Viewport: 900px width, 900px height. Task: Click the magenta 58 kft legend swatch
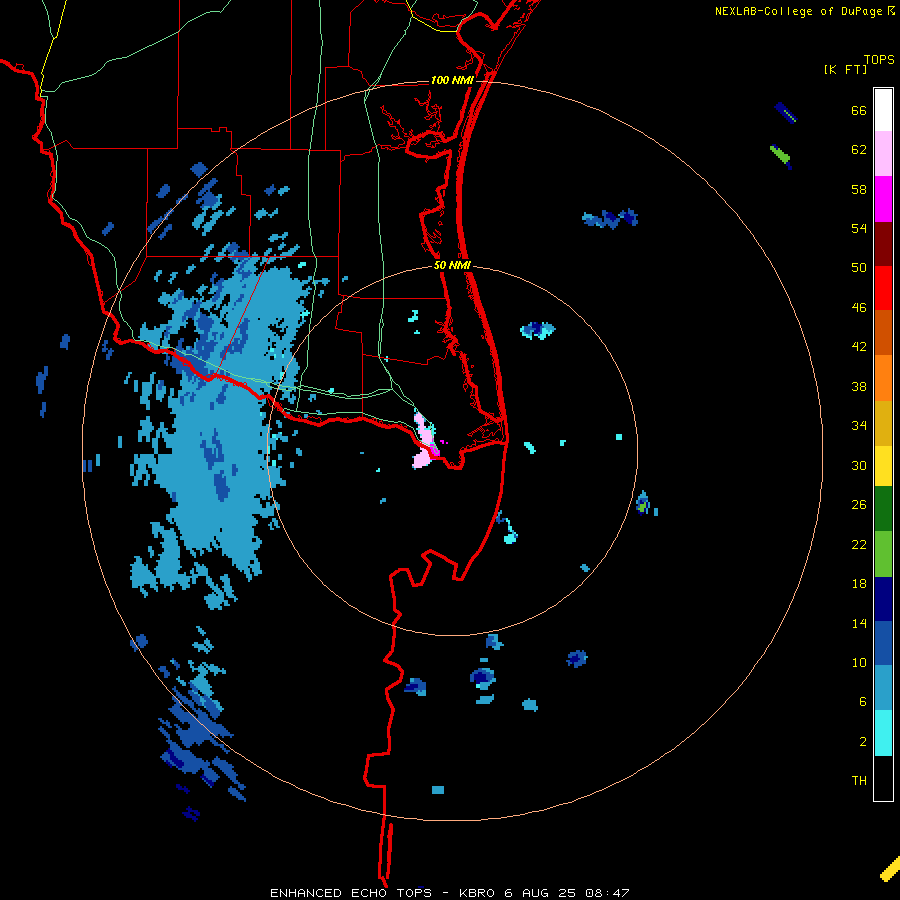click(x=883, y=199)
